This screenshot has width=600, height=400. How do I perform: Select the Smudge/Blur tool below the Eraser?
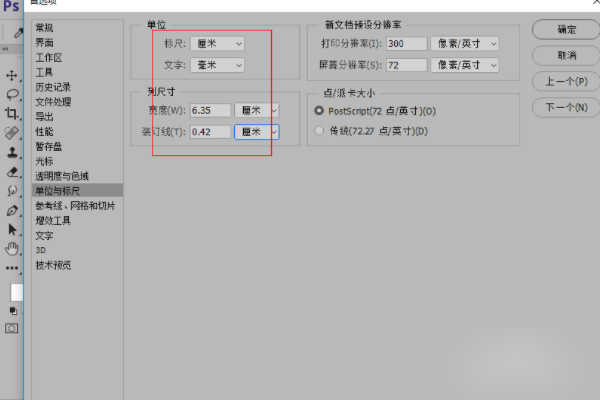coord(12,191)
